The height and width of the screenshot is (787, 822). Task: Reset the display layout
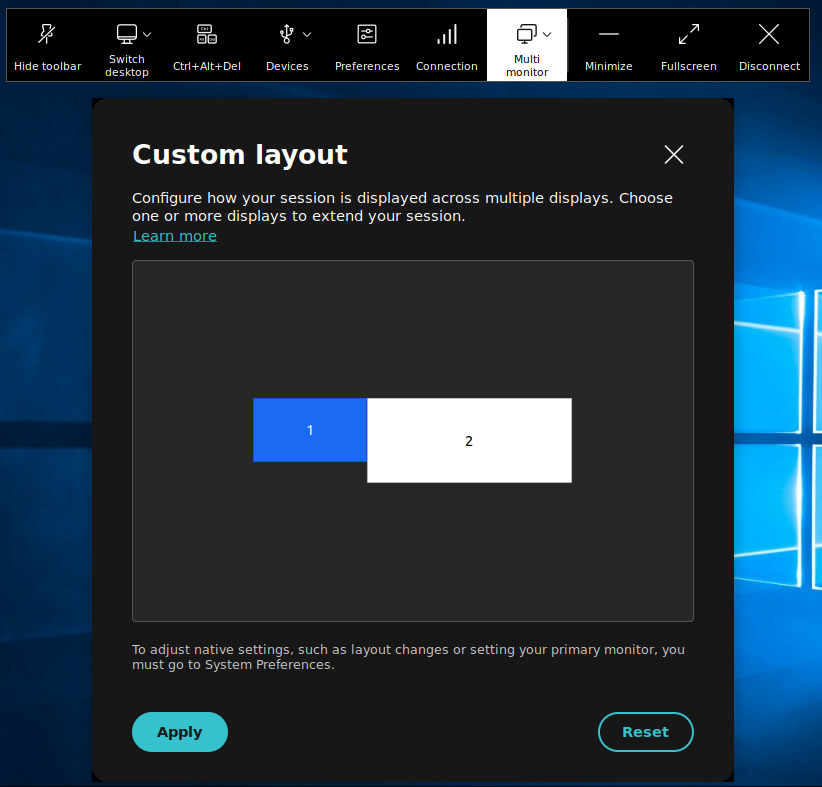click(645, 732)
